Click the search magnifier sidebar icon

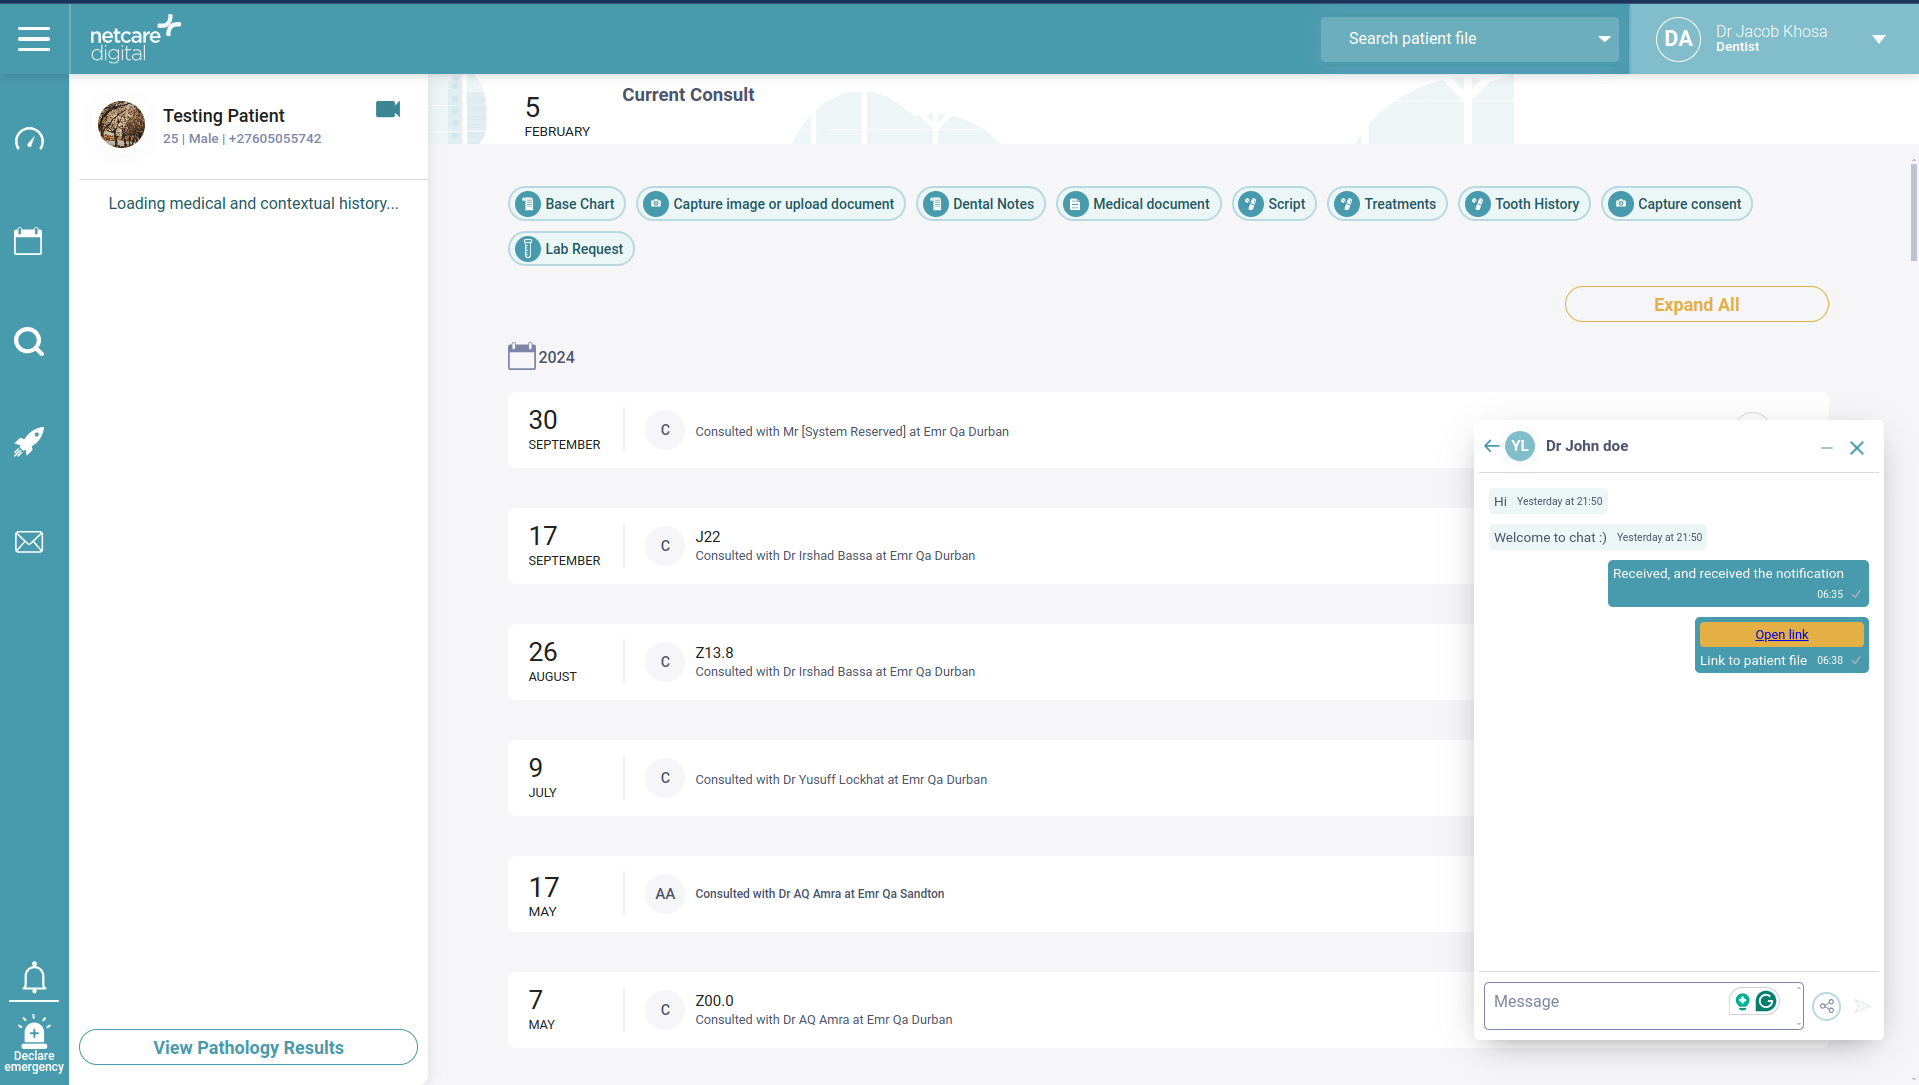click(29, 342)
